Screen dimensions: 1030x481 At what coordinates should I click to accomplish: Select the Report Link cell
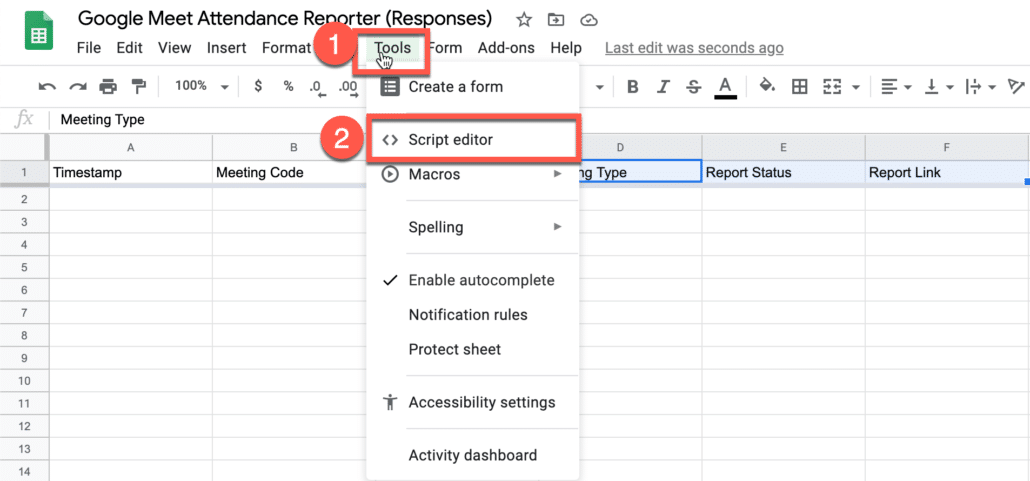click(x=947, y=173)
